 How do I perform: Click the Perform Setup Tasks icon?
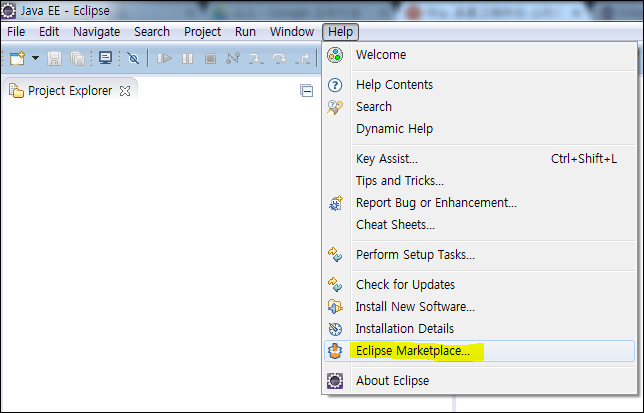pyautogui.click(x=335, y=255)
